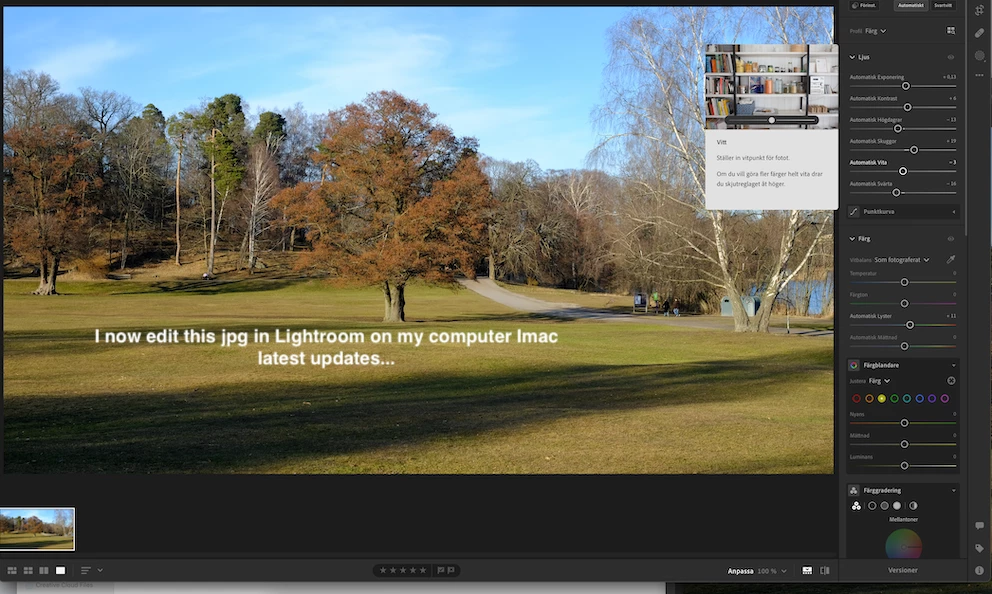Open the sort order dropdown
This screenshot has height=594, width=992.
tap(92, 570)
